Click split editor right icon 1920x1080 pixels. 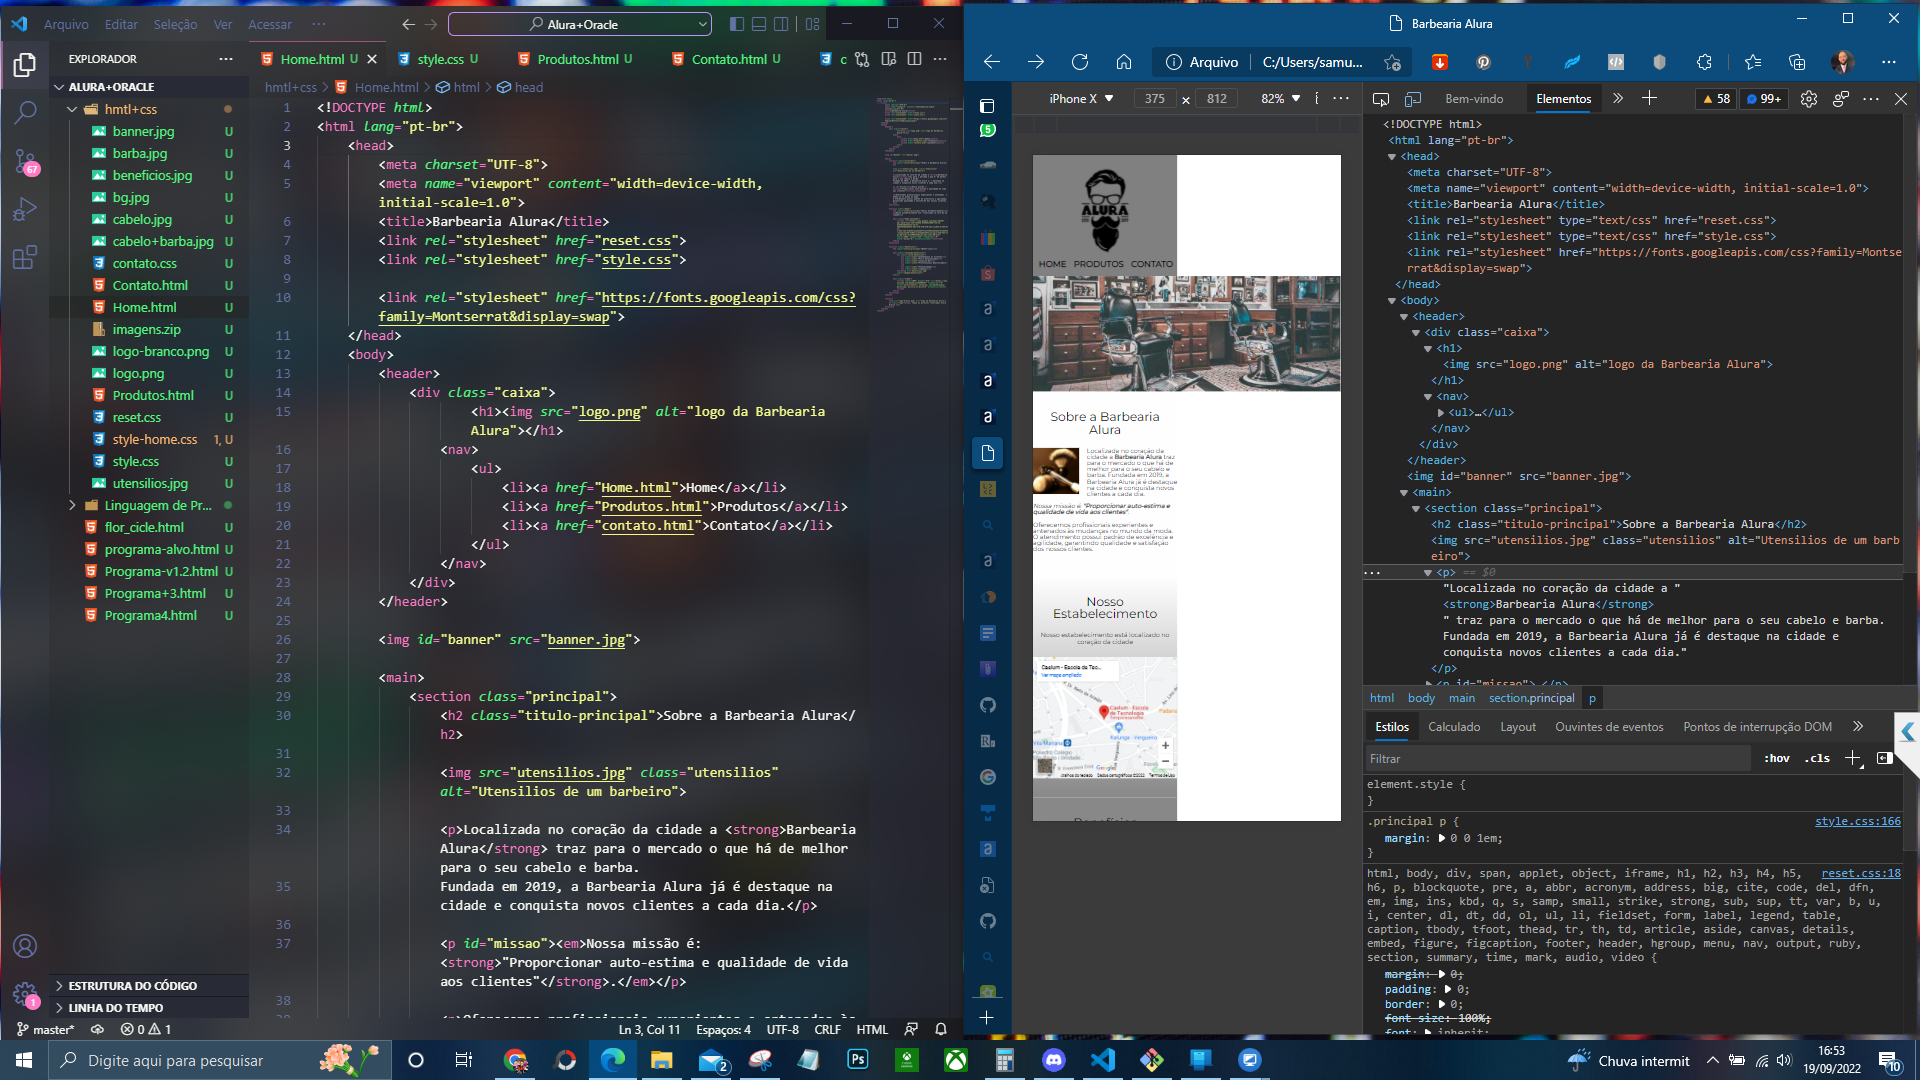914,59
